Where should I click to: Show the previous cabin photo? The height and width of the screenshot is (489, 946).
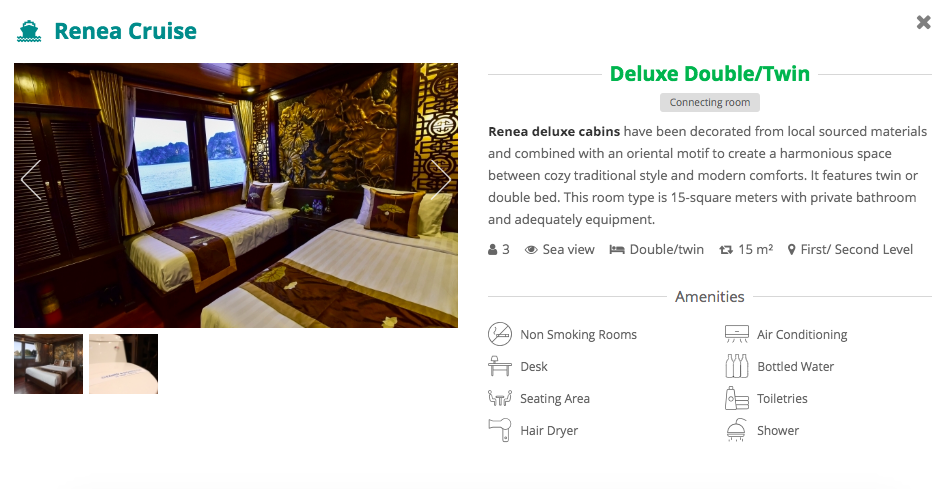click(x=31, y=180)
